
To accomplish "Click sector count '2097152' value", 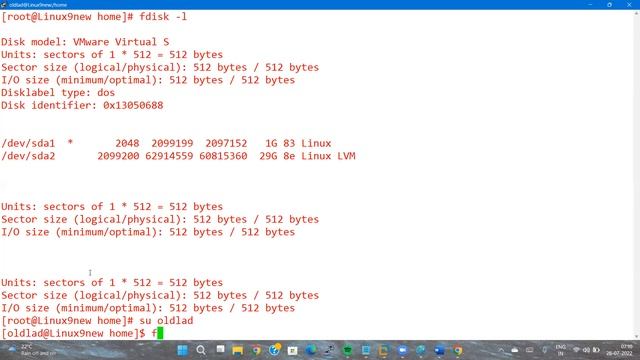I will point(226,143).
